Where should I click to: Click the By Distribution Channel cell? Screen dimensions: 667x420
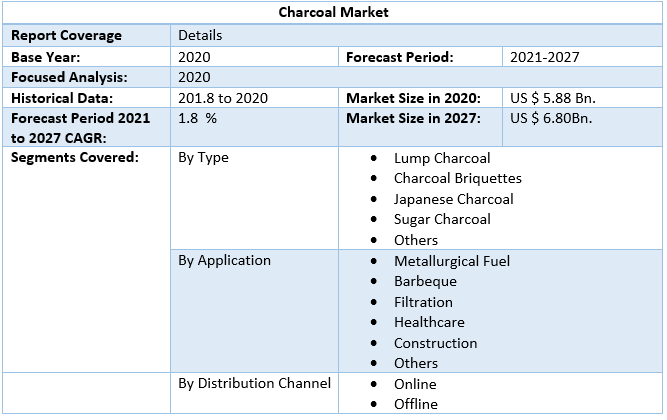point(254,383)
